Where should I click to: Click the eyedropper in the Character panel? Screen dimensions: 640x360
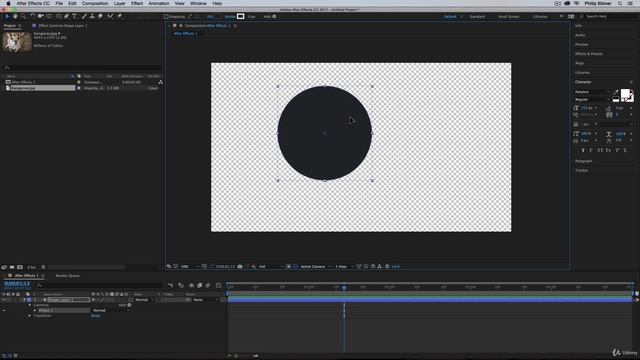point(616,92)
